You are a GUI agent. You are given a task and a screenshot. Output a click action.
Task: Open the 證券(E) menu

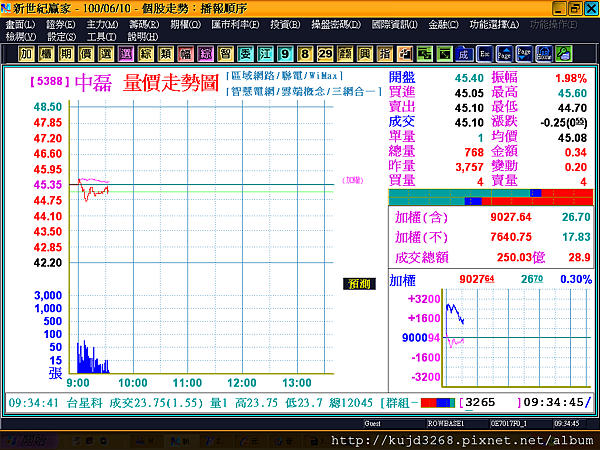point(60,24)
